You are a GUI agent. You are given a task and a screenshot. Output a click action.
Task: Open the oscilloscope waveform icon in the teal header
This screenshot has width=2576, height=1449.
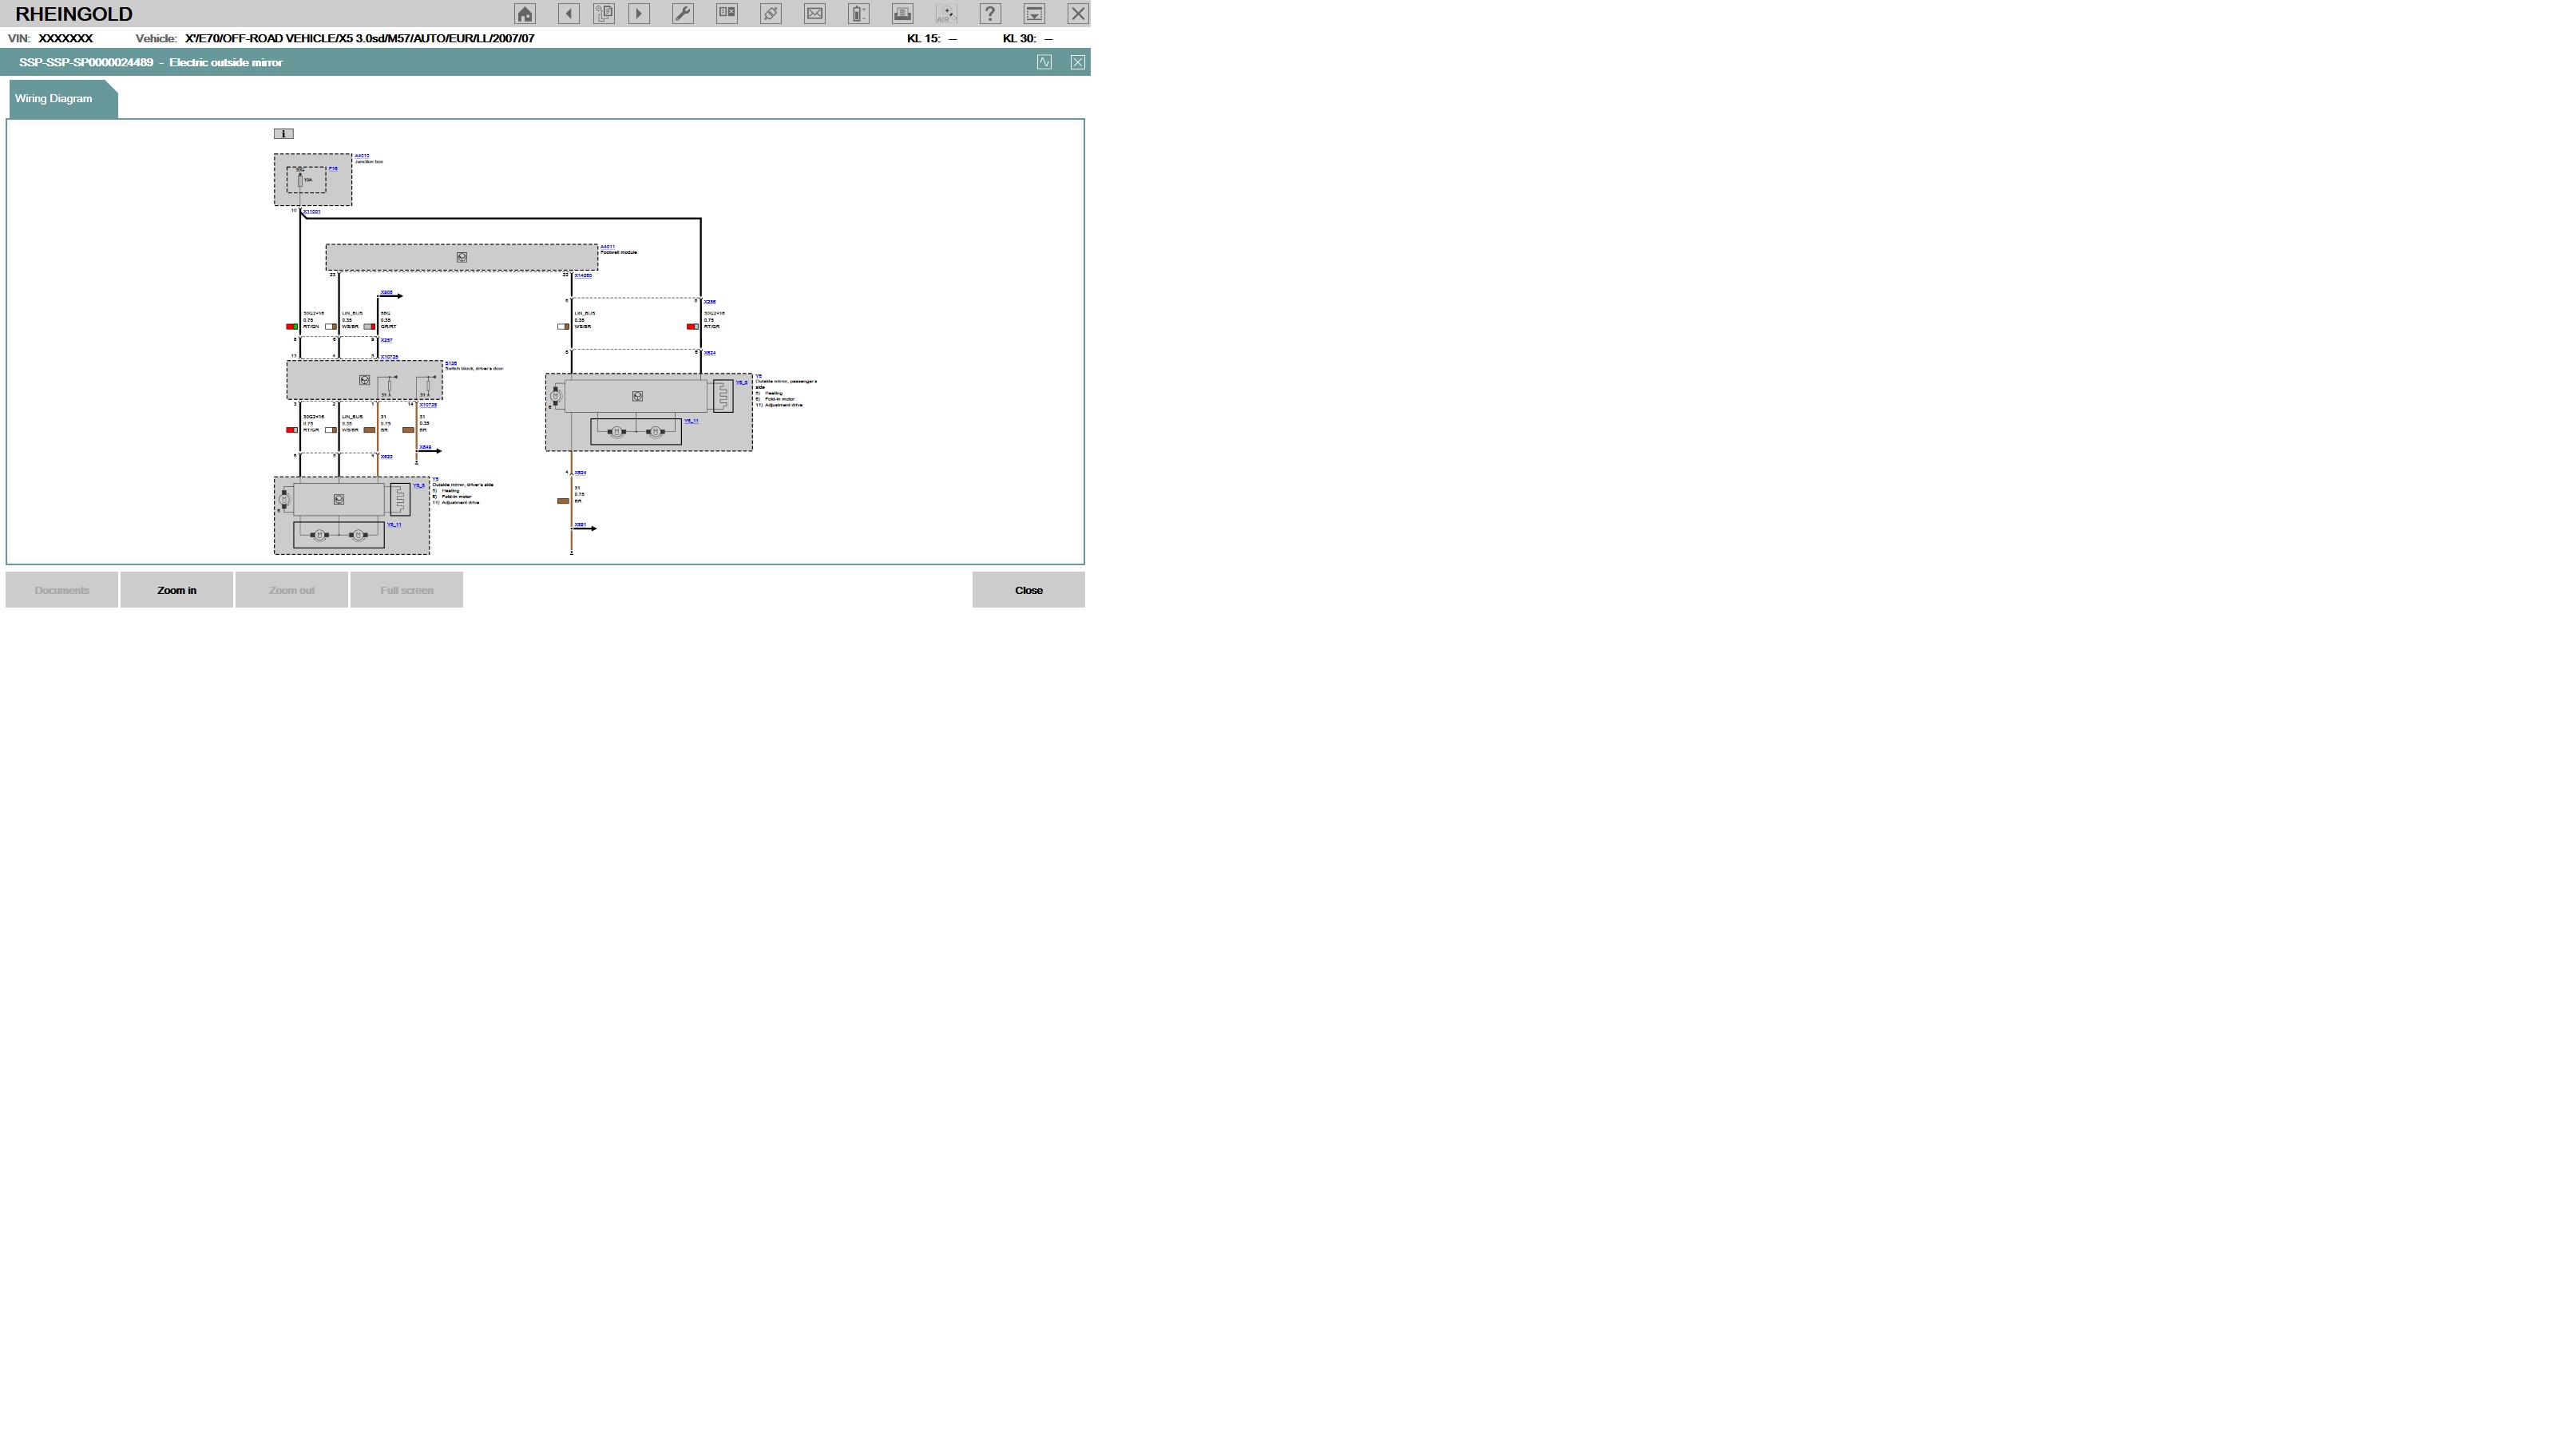[1044, 62]
